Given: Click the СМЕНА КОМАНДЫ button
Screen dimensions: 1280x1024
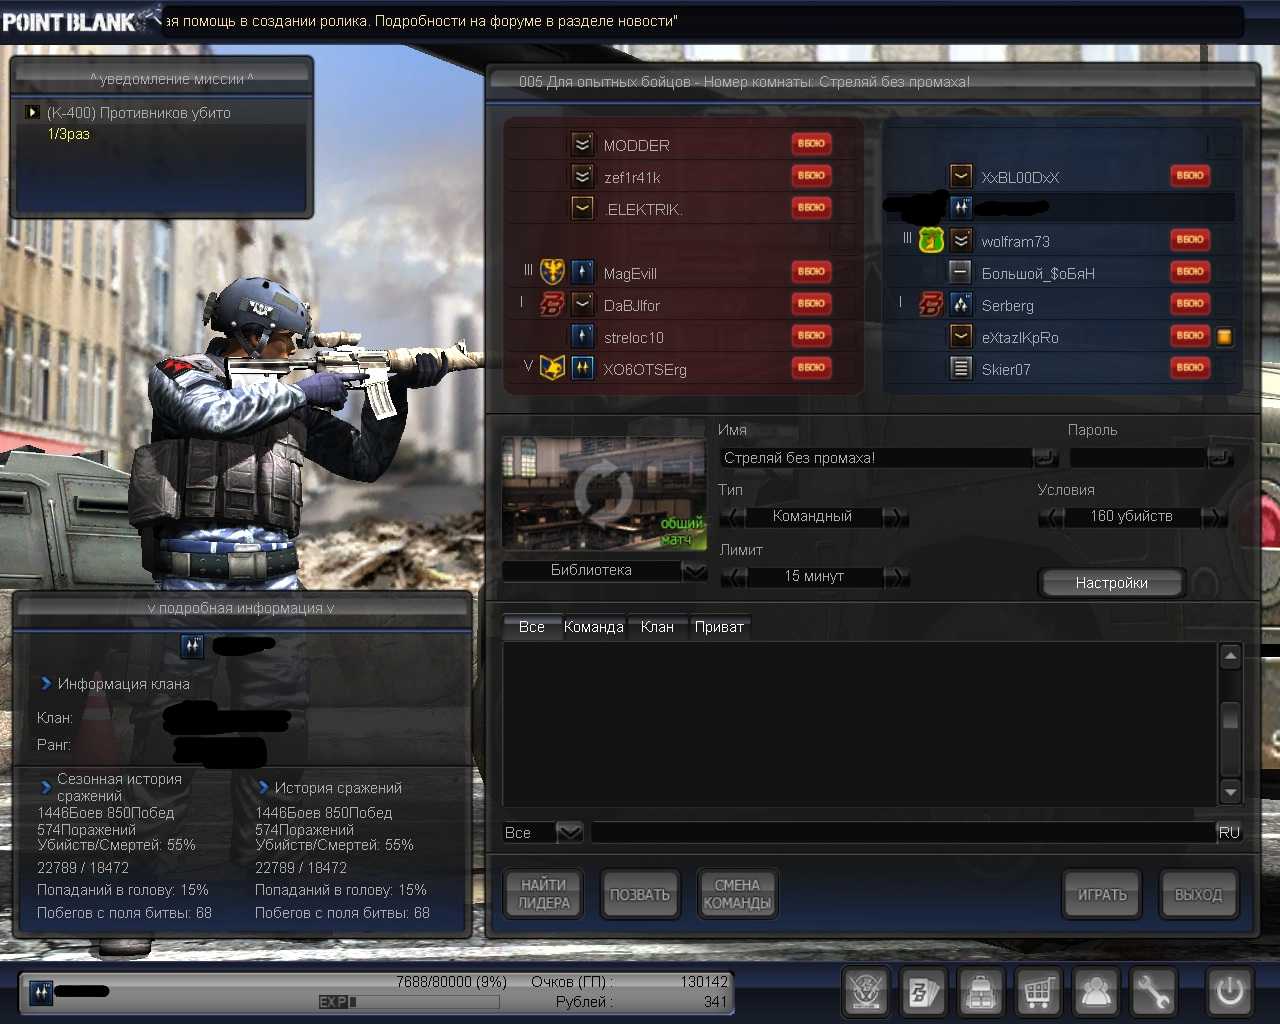Looking at the screenshot, I should tap(737, 894).
